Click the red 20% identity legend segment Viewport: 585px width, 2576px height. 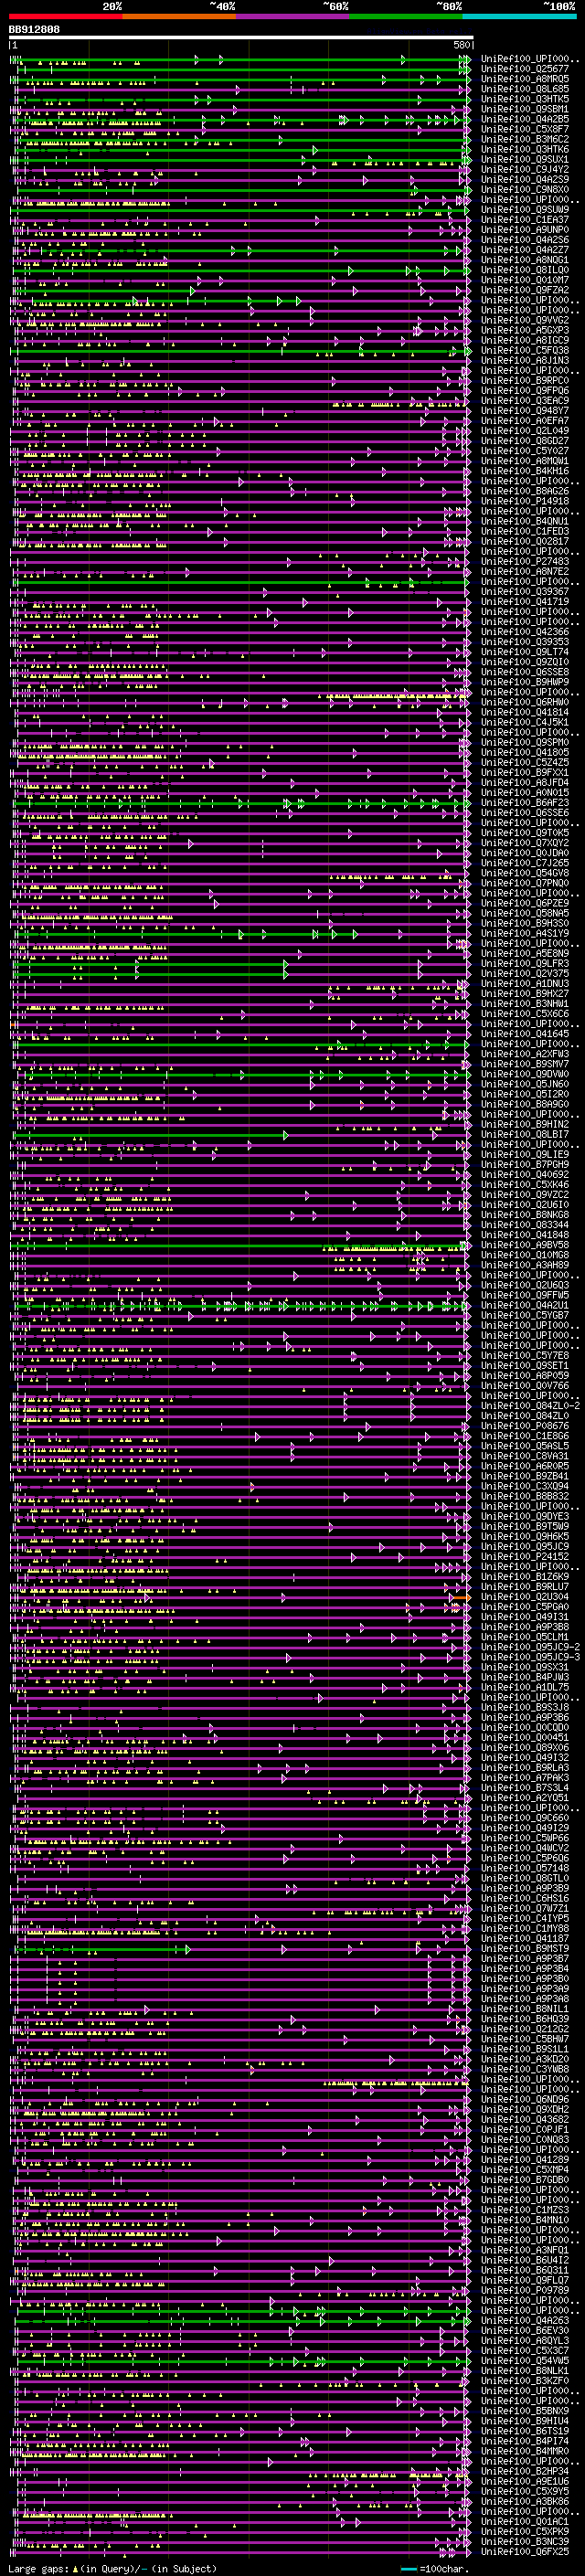click(65, 16)
